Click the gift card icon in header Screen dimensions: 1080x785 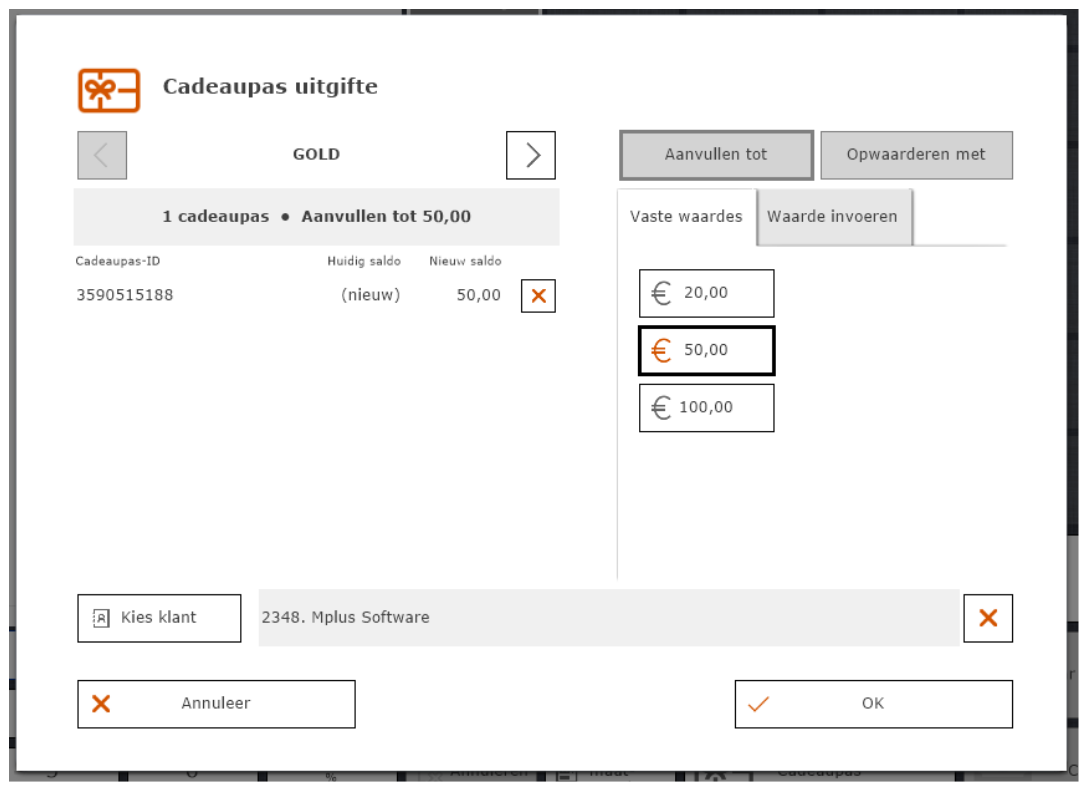click(109, 90)
